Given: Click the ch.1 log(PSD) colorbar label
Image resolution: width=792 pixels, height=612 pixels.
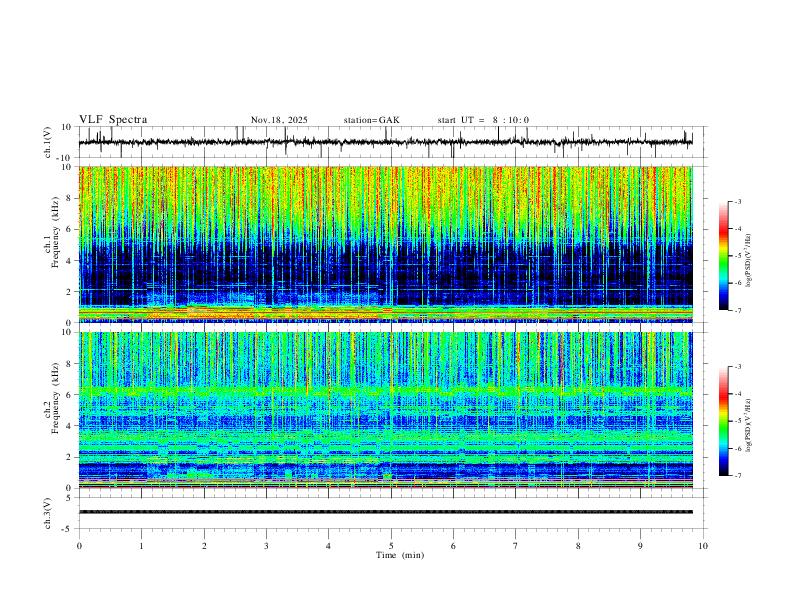Looking at the screenshot, I should pyautogui.click(x=748, y=261).
